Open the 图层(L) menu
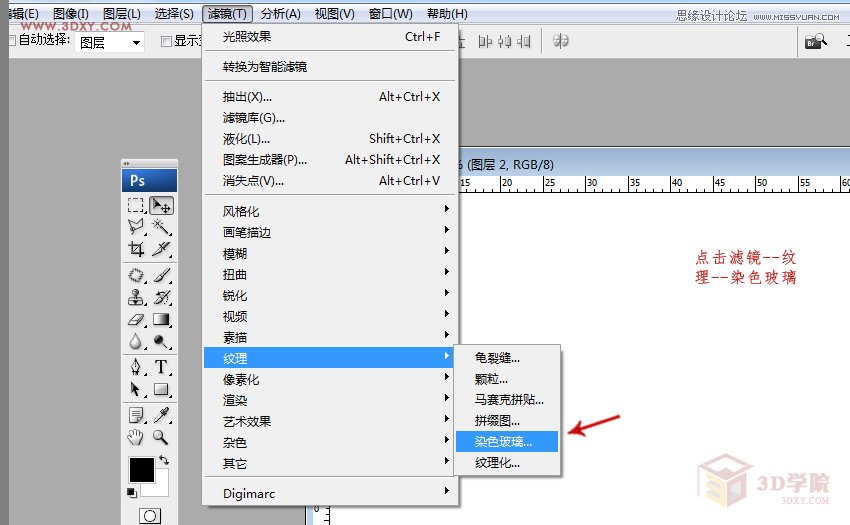 (122, 14)
